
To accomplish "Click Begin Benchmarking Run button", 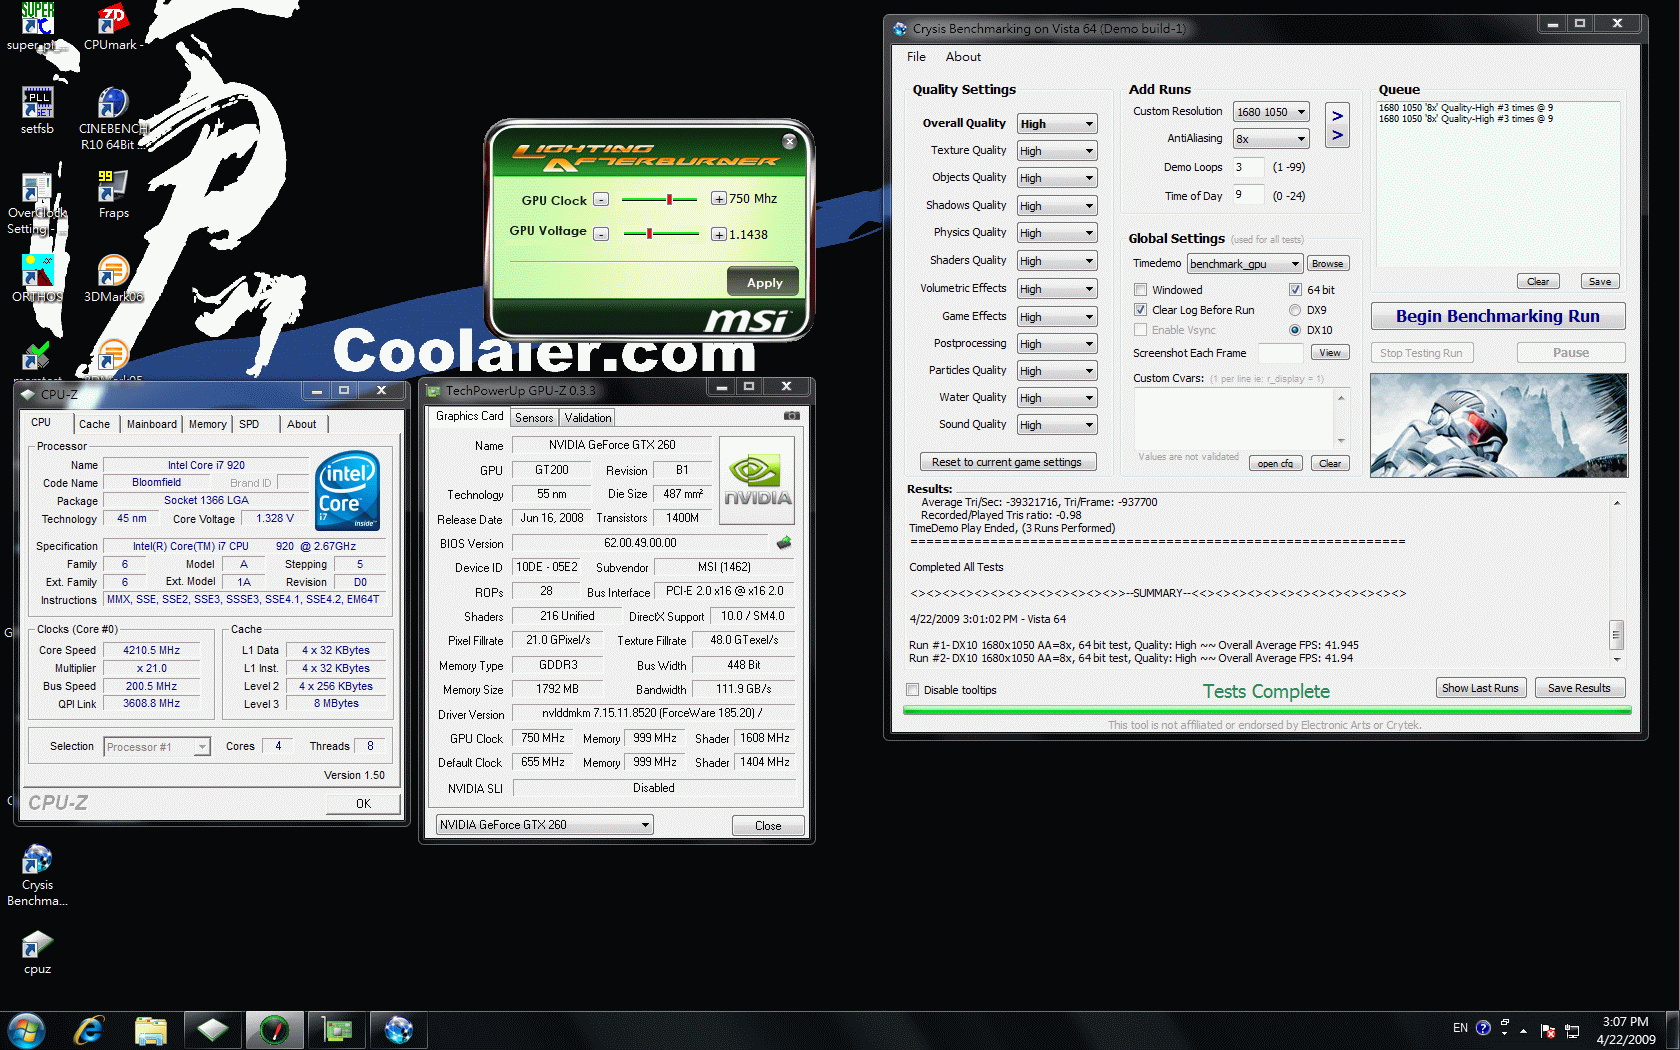I will click(1497, 316).
